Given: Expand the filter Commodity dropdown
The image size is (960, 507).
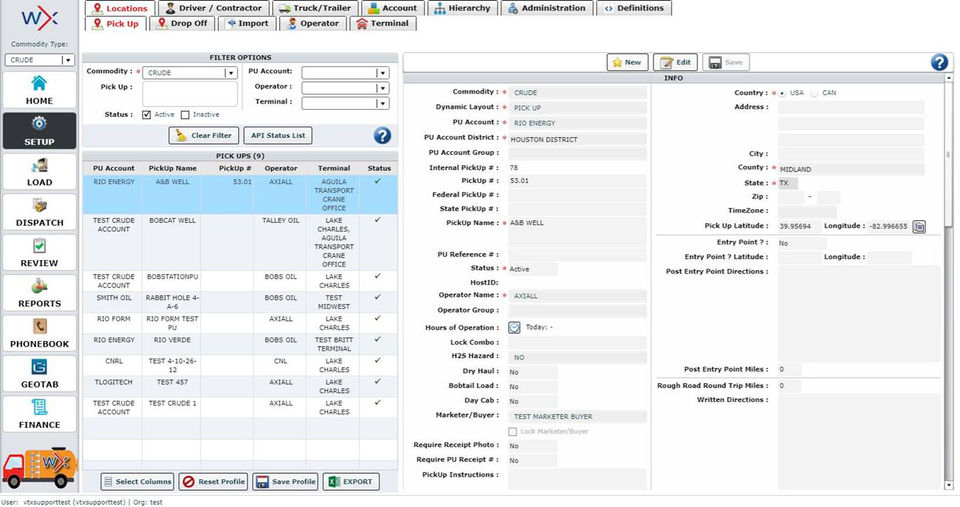Looking at the screenshot, I should [231, 73].
